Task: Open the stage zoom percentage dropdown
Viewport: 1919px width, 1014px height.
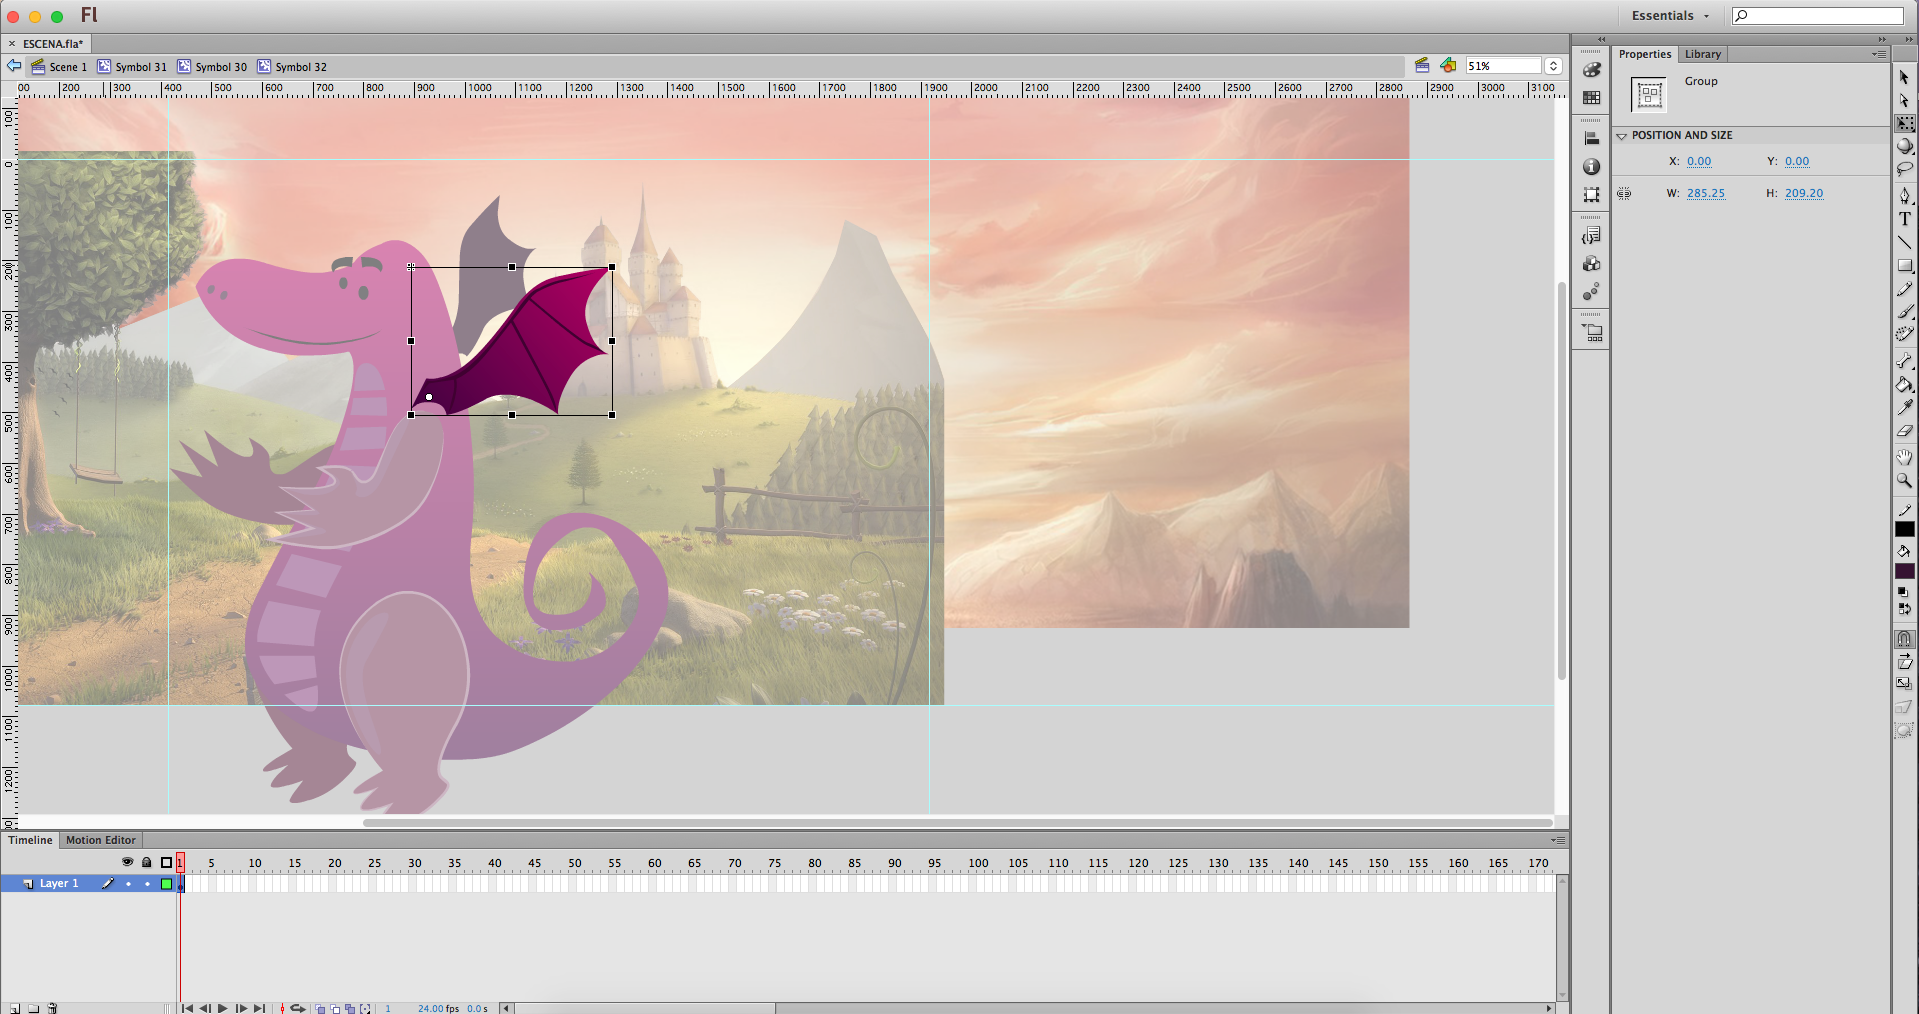Action: point(1553,66)
